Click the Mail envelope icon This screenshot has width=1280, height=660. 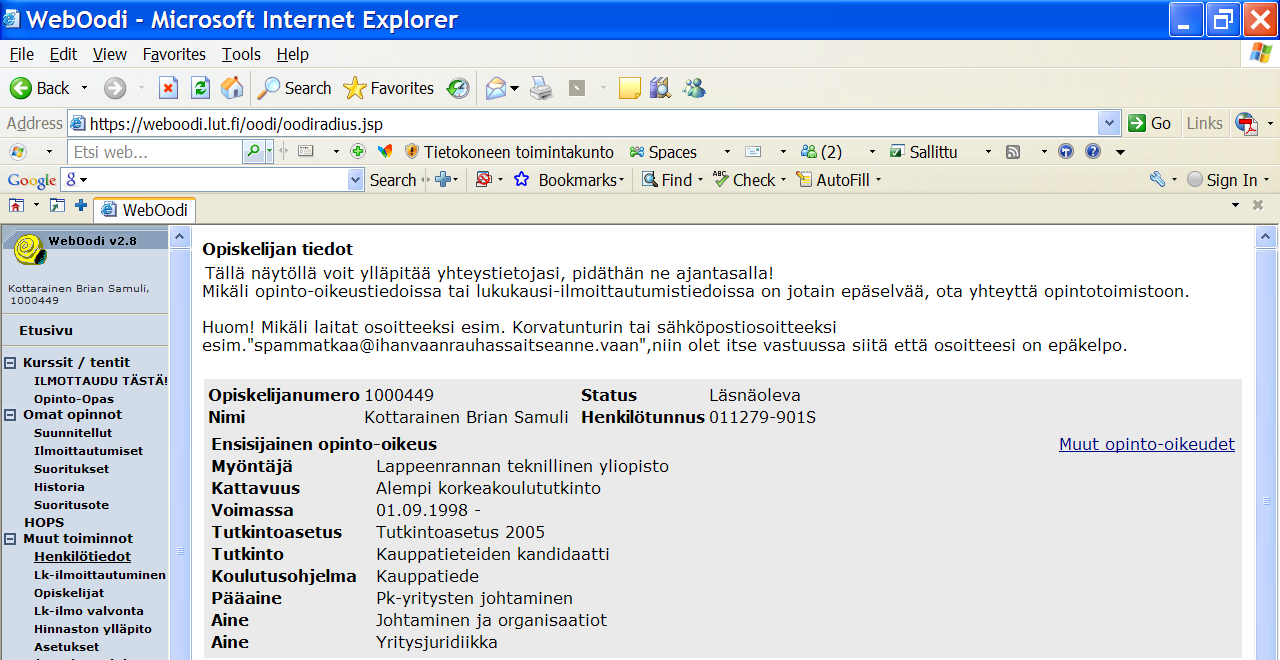(496, 88)
